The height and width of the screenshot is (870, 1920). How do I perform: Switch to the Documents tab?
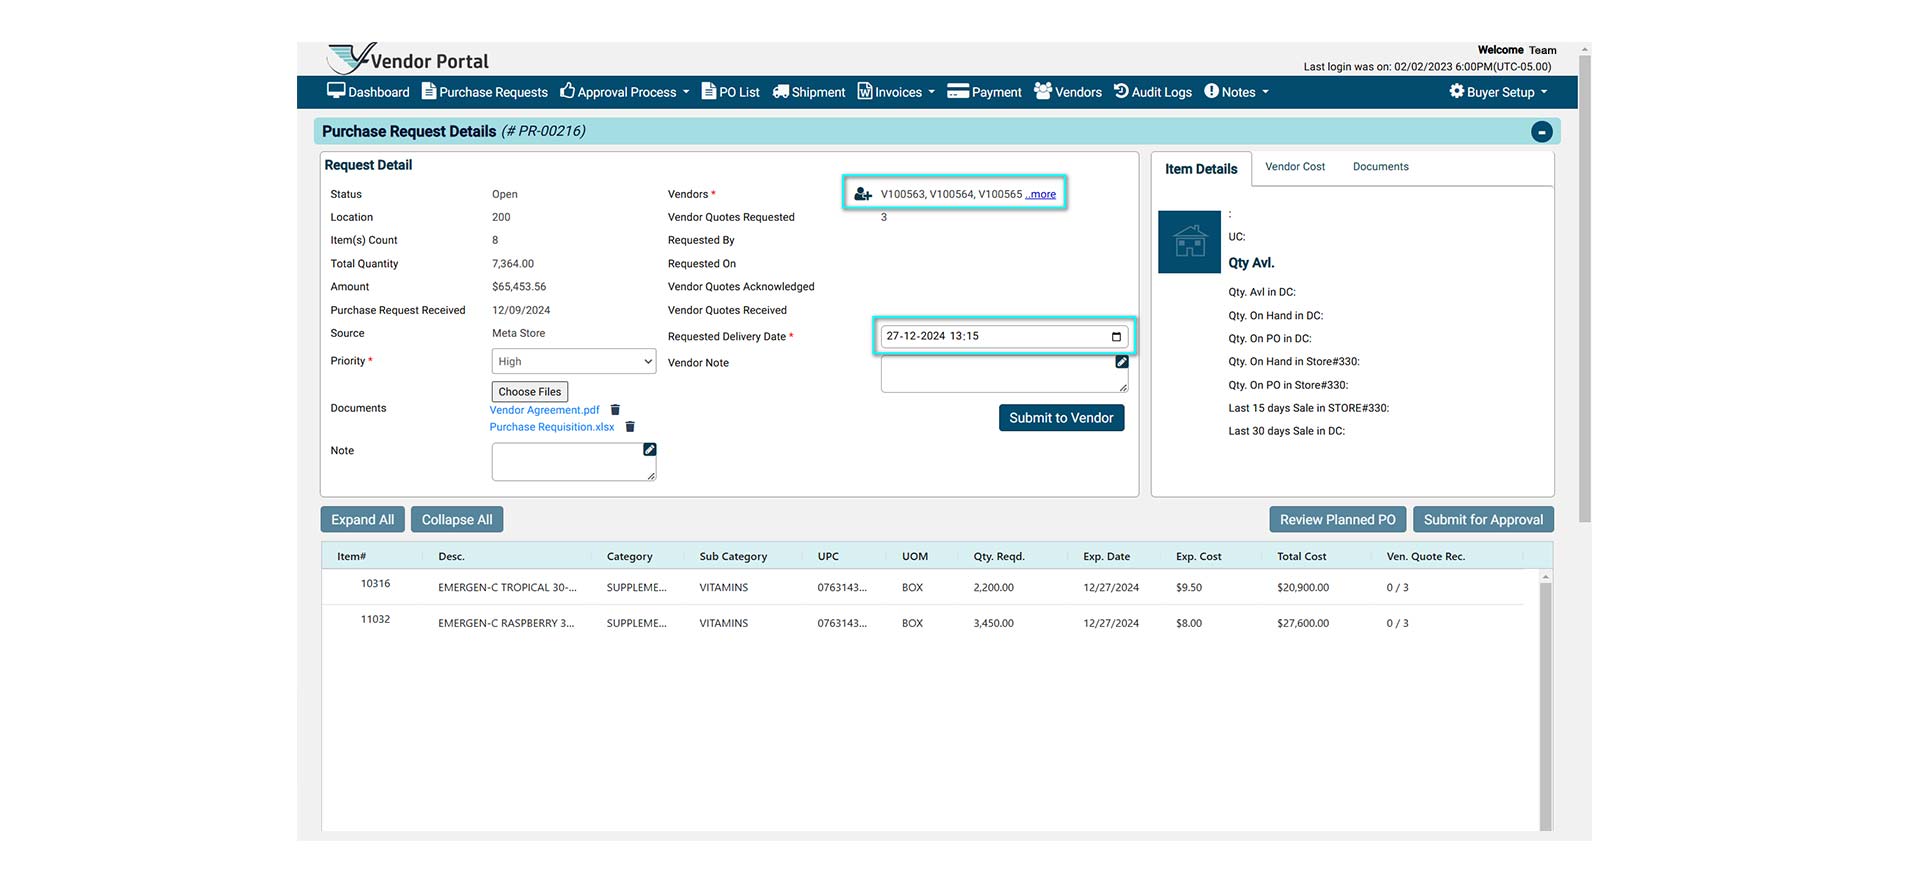pos(1380,167)
